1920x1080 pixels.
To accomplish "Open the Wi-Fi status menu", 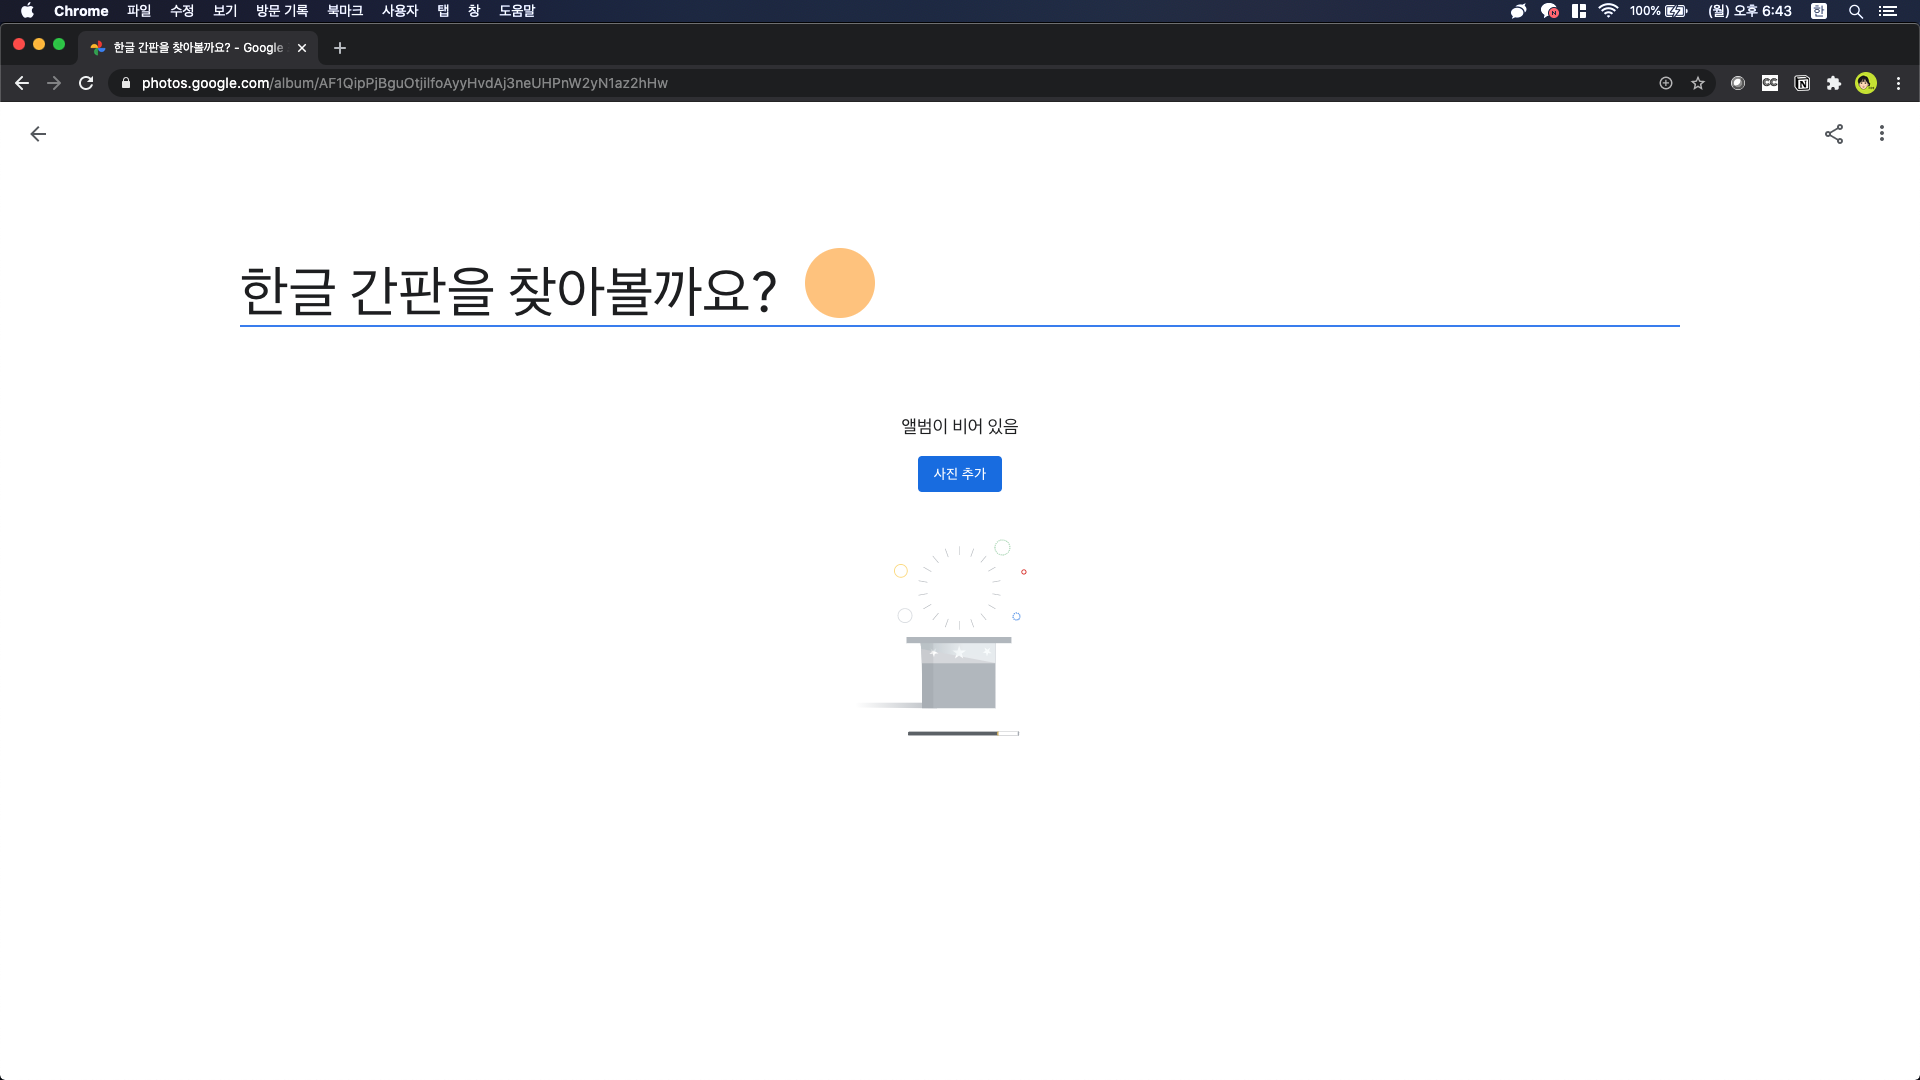I will [x=1608, y=11].
